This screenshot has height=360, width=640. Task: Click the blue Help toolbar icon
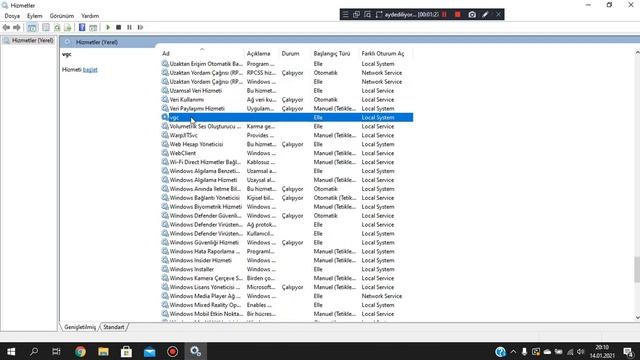[82, 27]
